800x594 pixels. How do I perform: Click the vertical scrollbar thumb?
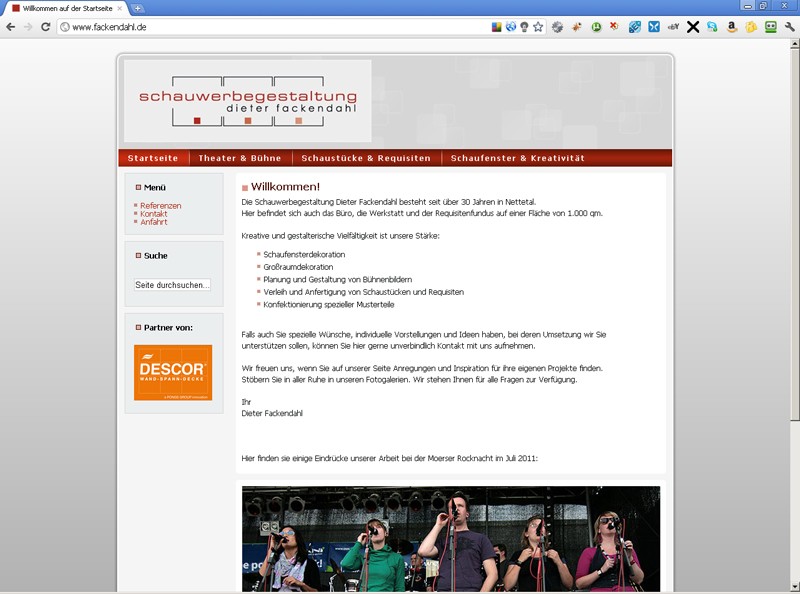(x=794, y=235)
